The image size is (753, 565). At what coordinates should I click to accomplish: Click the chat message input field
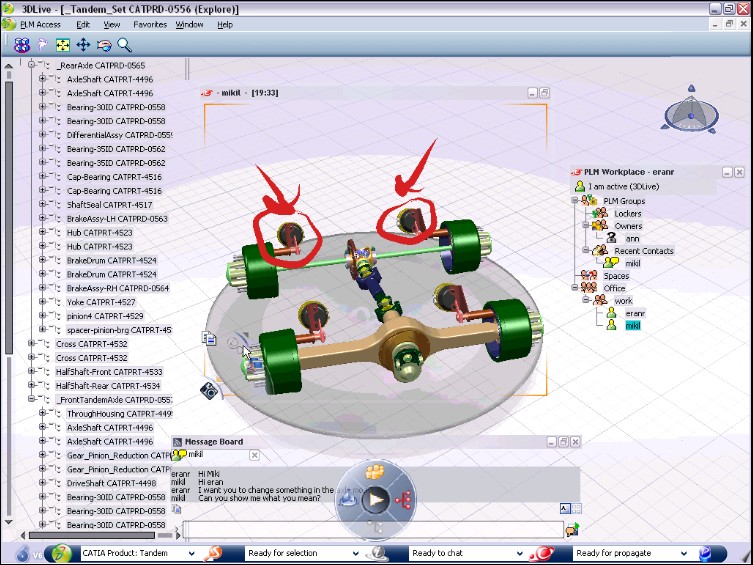pyautogui.click(x=373, y=529)
